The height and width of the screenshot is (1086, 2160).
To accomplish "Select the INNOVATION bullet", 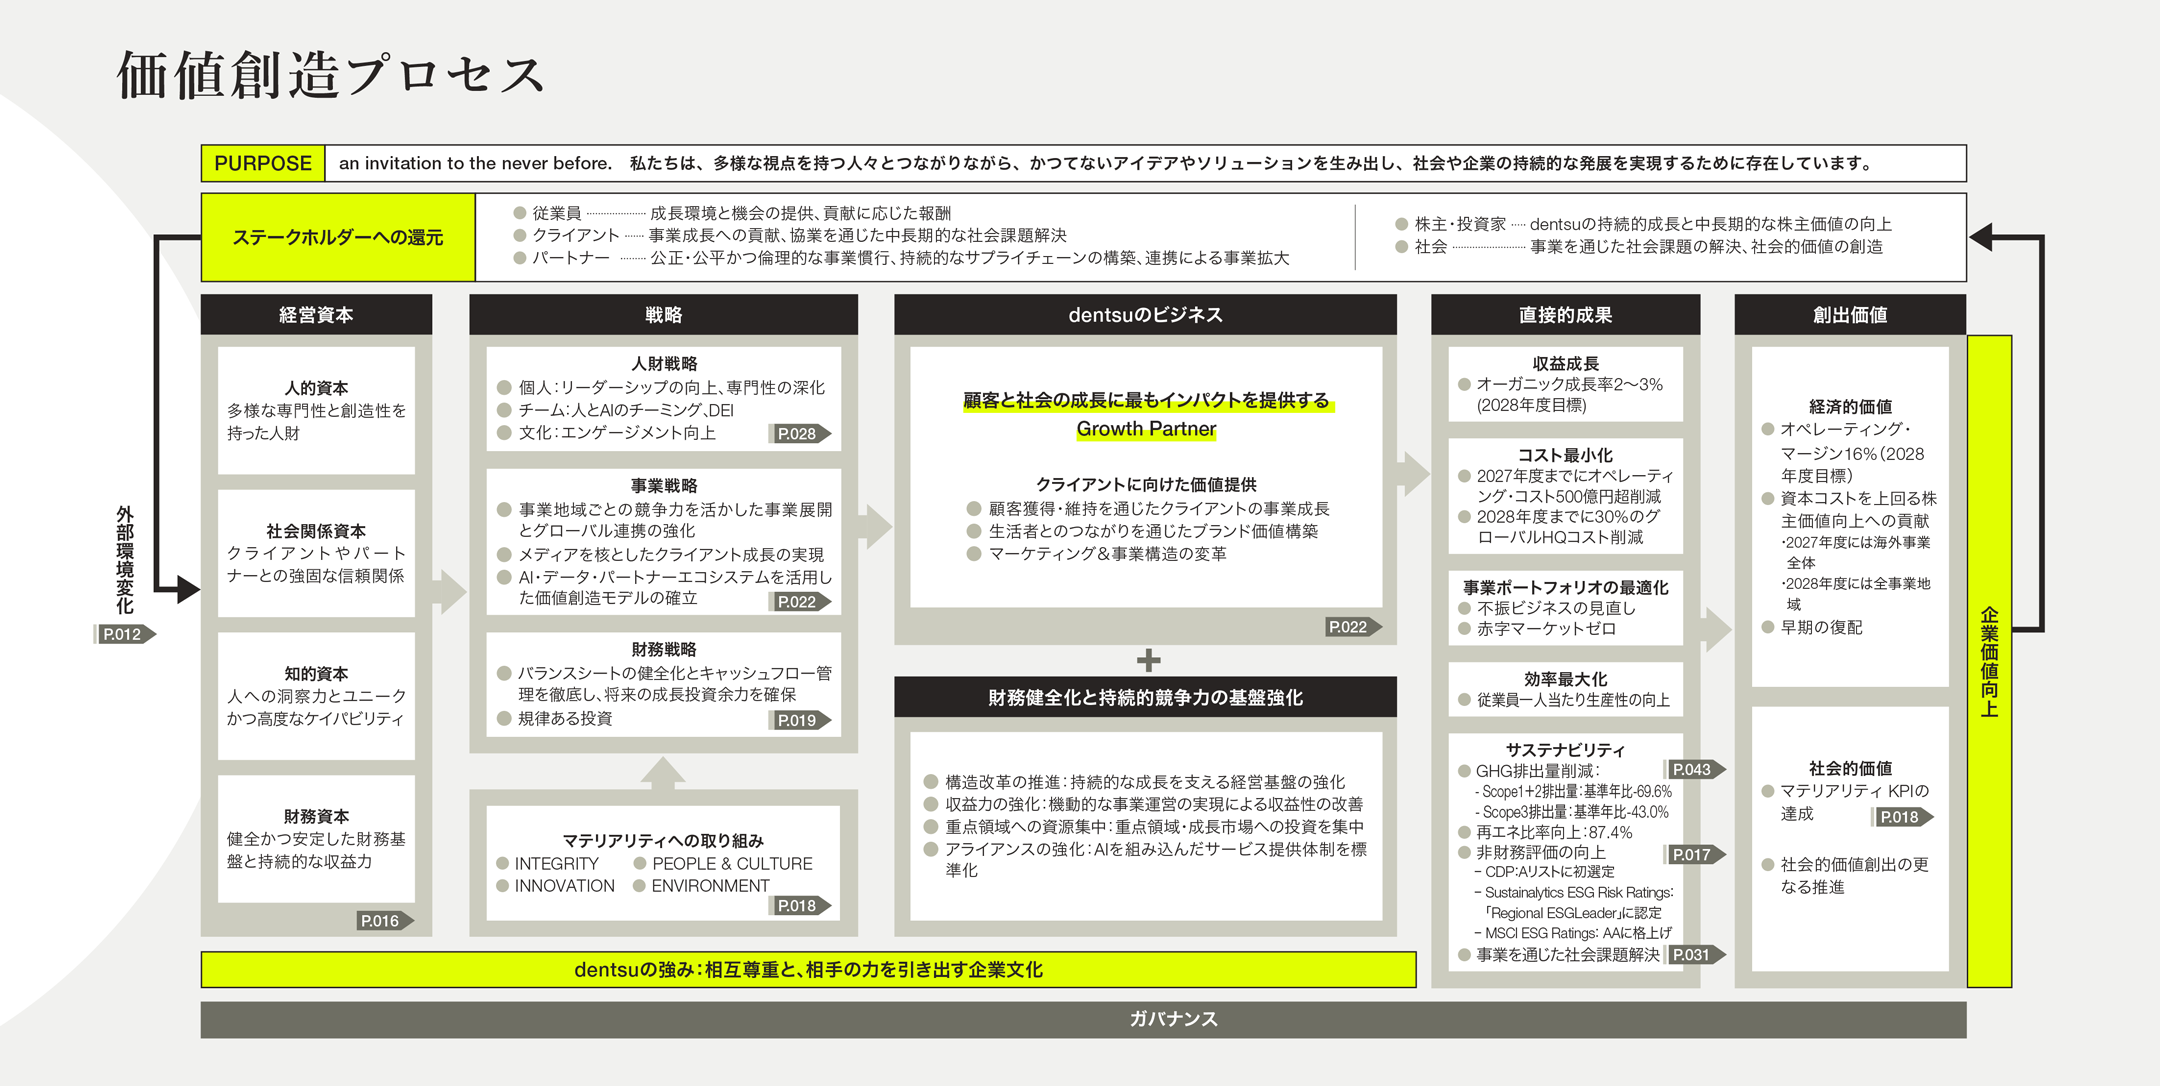I will (556, 886).
